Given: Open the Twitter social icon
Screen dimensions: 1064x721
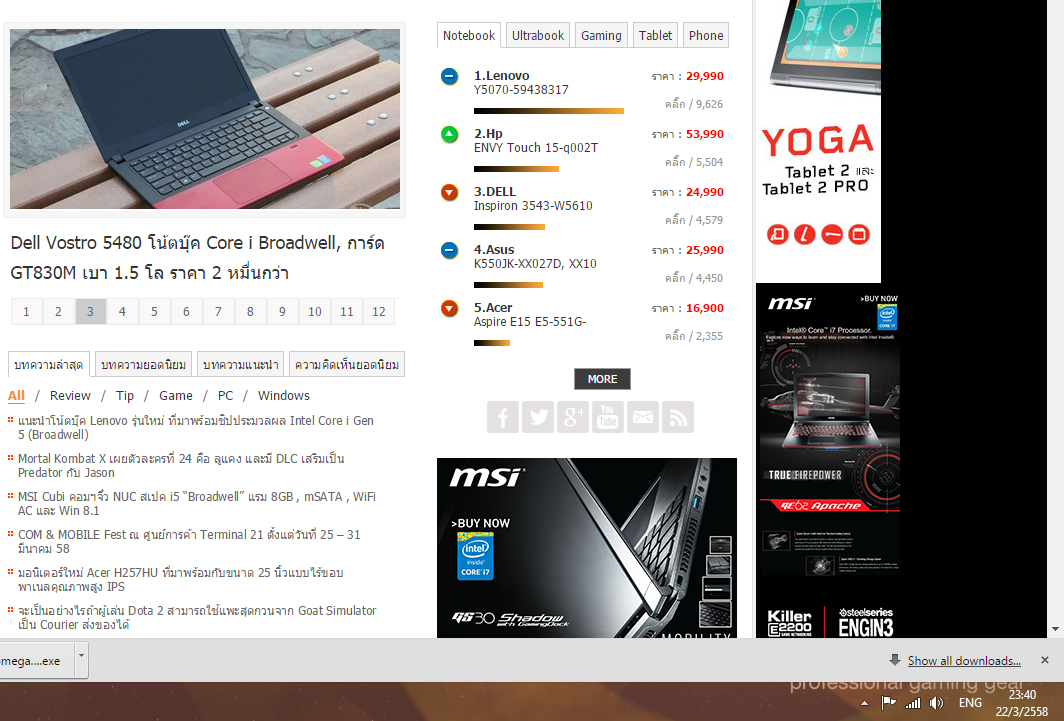Looking at the screenshot, I should (538, 416).
